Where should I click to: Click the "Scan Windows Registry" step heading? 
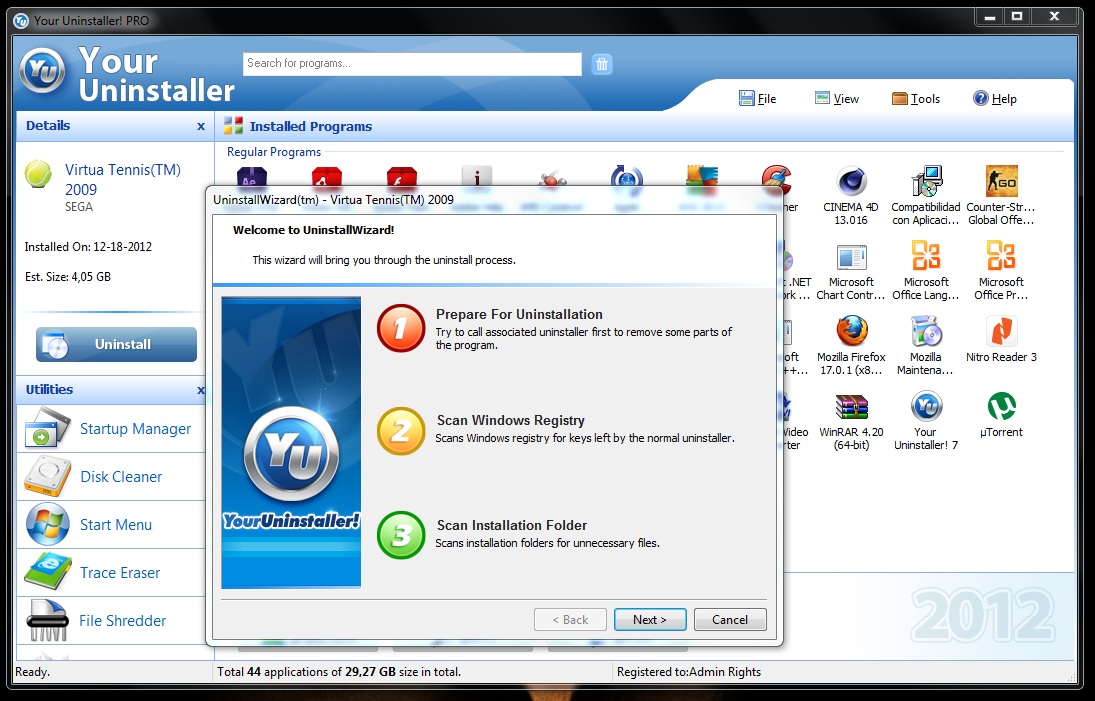click(510, 420)
